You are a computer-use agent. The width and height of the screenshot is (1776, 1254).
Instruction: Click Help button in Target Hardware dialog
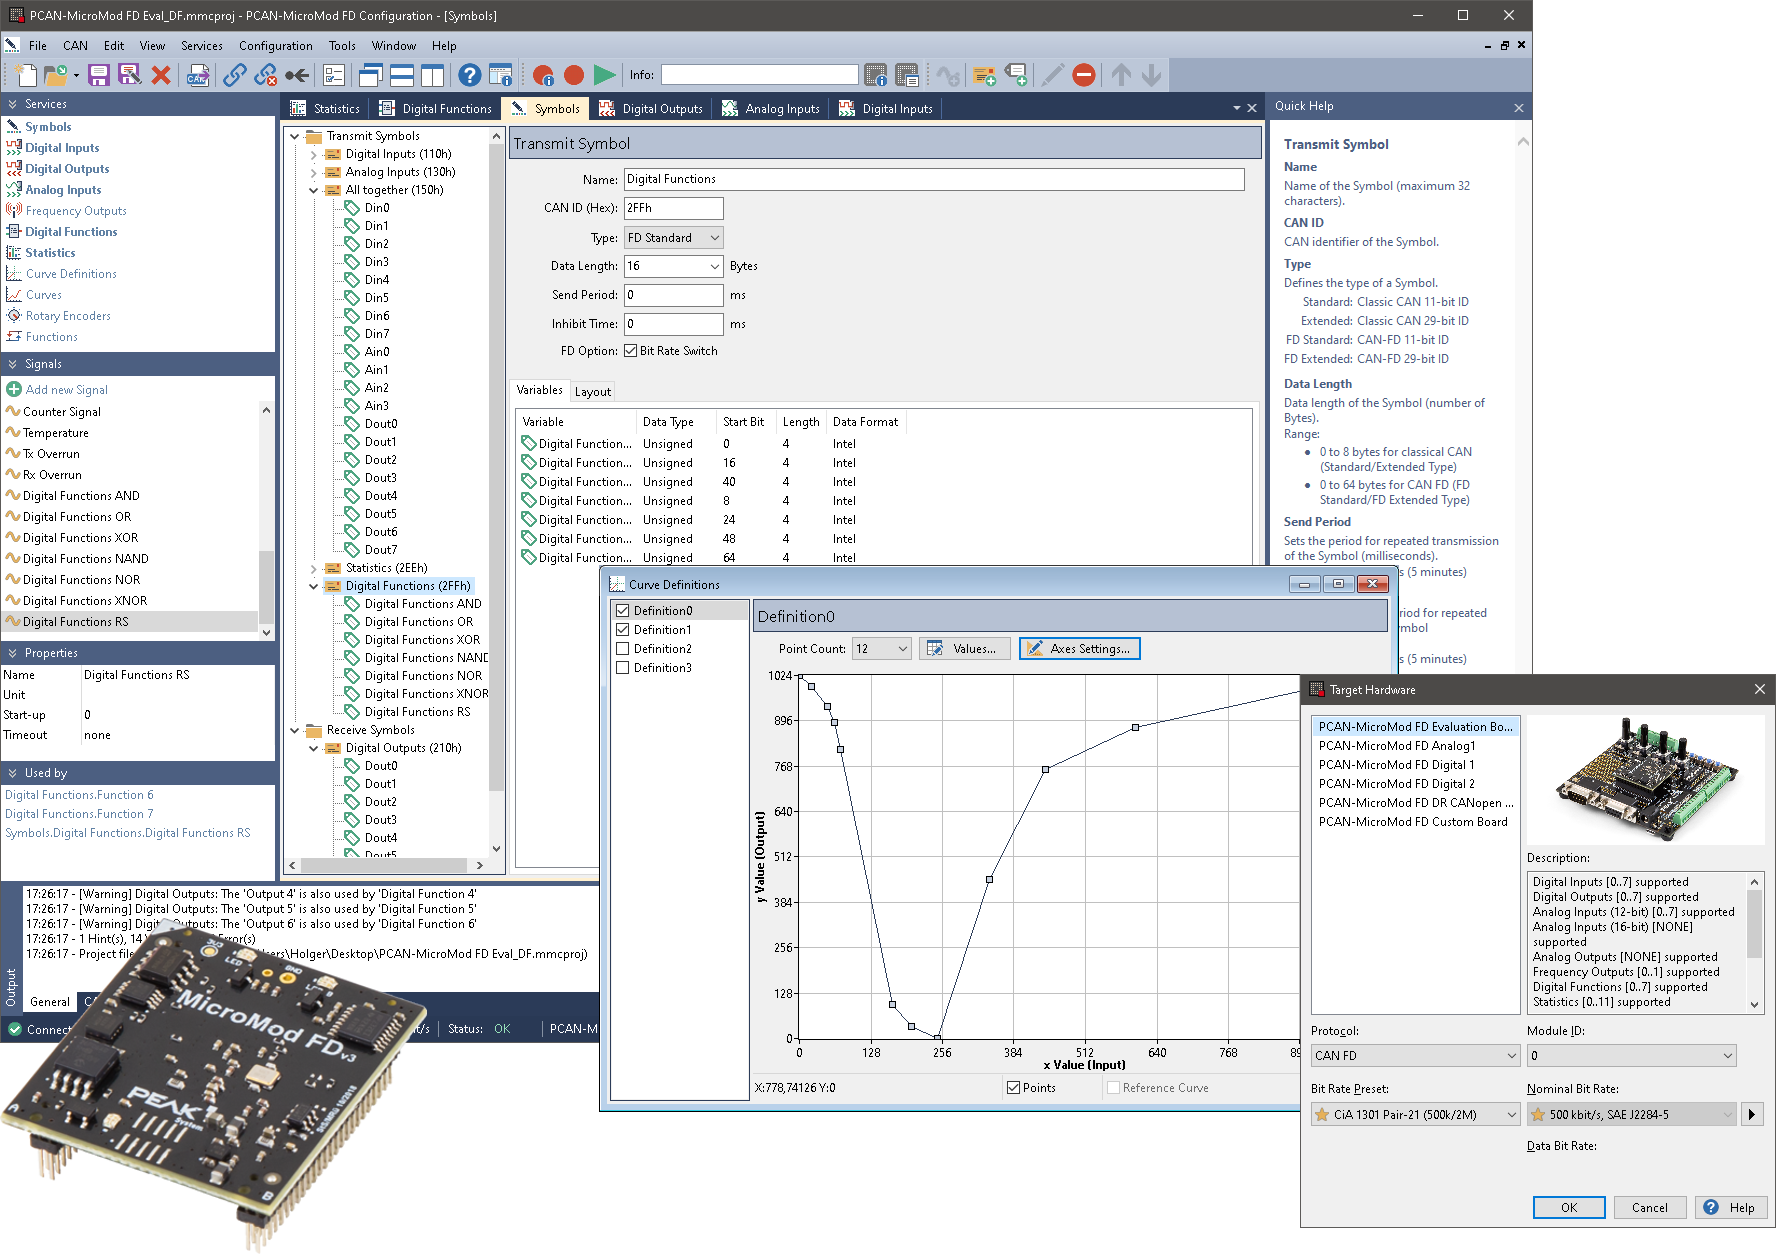[x=1731, y=1207]
